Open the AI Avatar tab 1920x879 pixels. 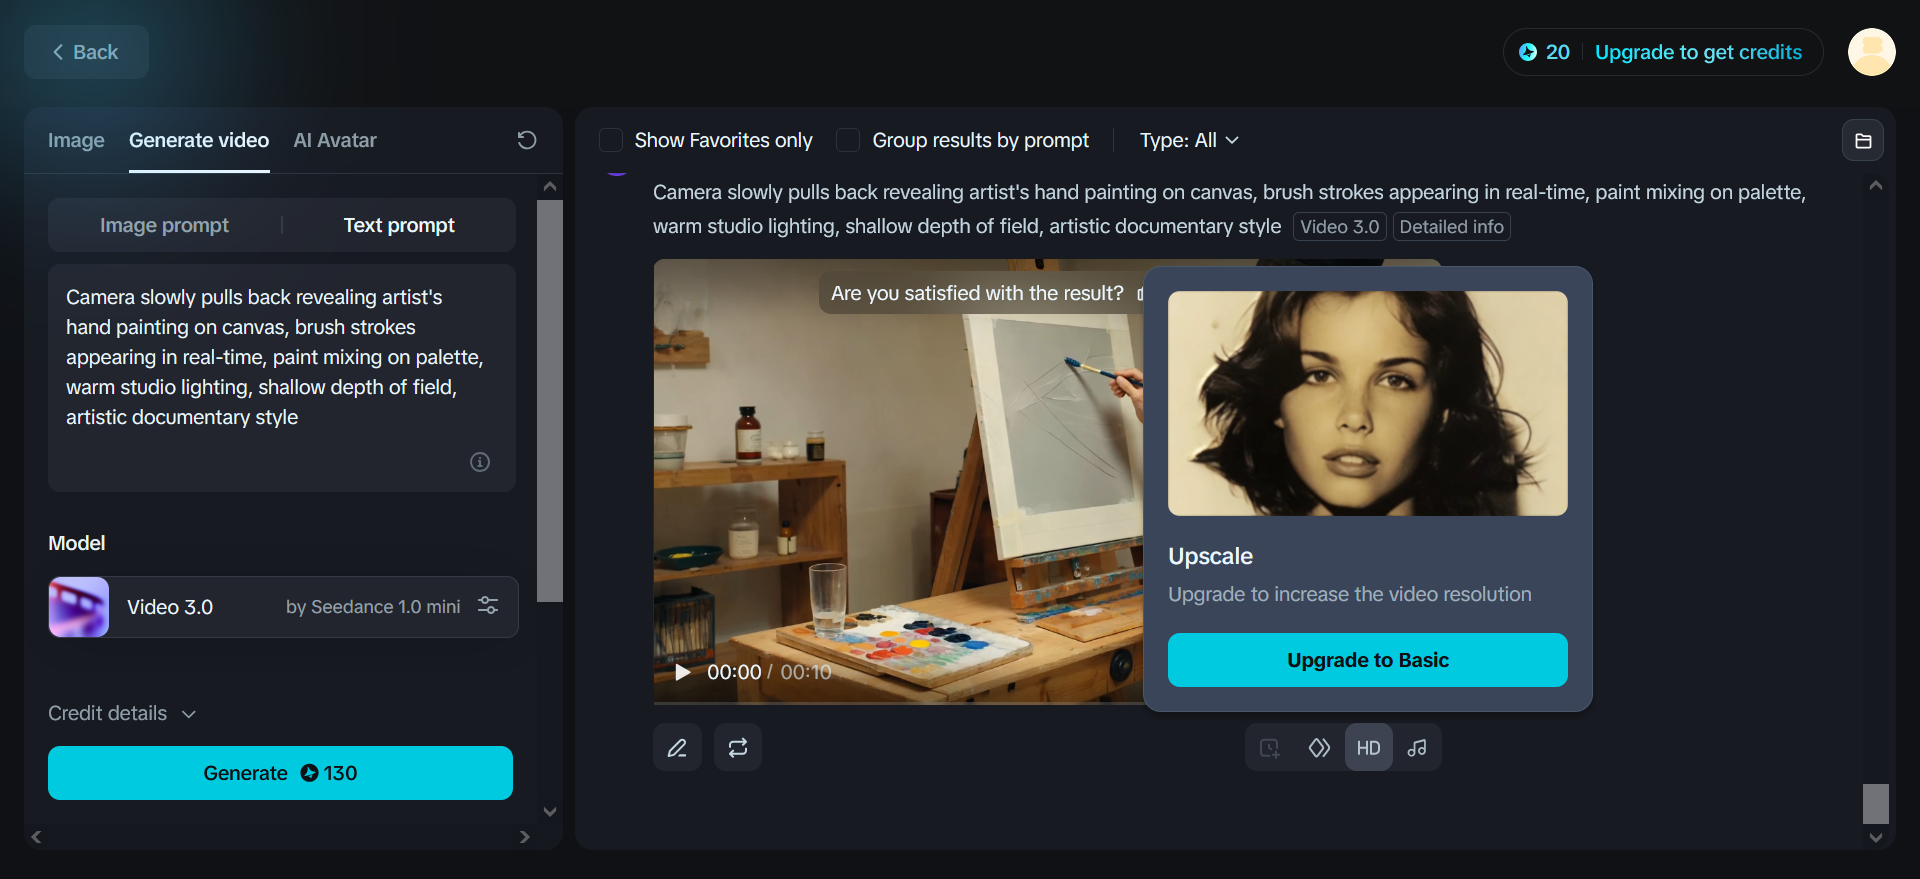335,140
